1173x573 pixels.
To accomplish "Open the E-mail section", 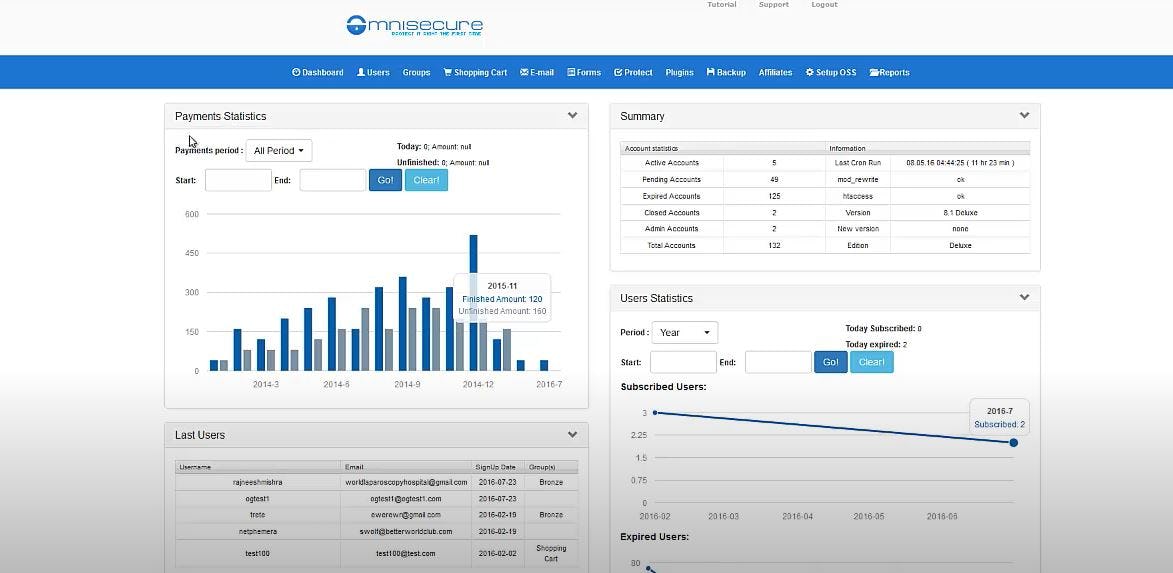I will pyautogui.click(x=537, y=73).
